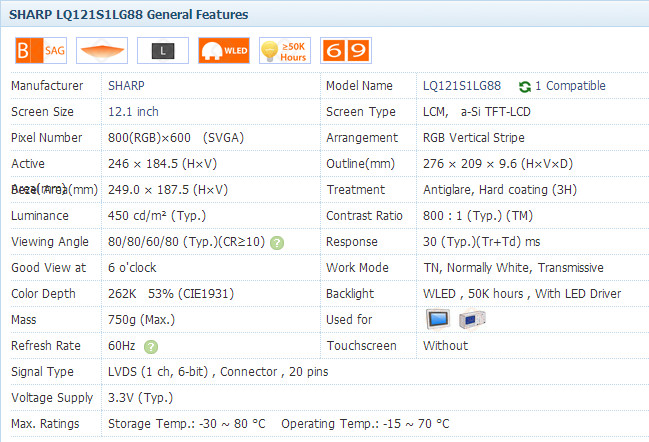Click the ≥50K Hours lifetime icon
The width and height of the screenshot is (649, 442).
[285, 50]
